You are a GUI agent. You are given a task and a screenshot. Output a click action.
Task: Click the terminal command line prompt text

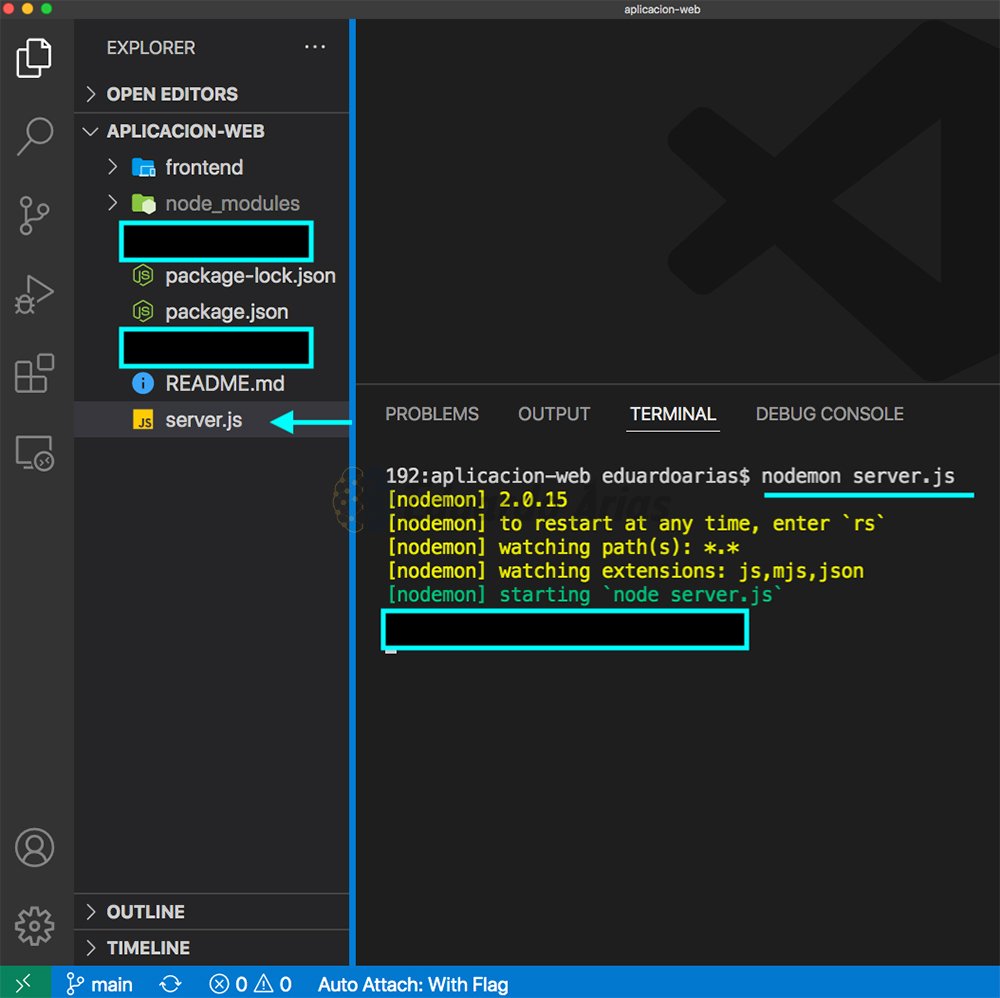[568, 476]
